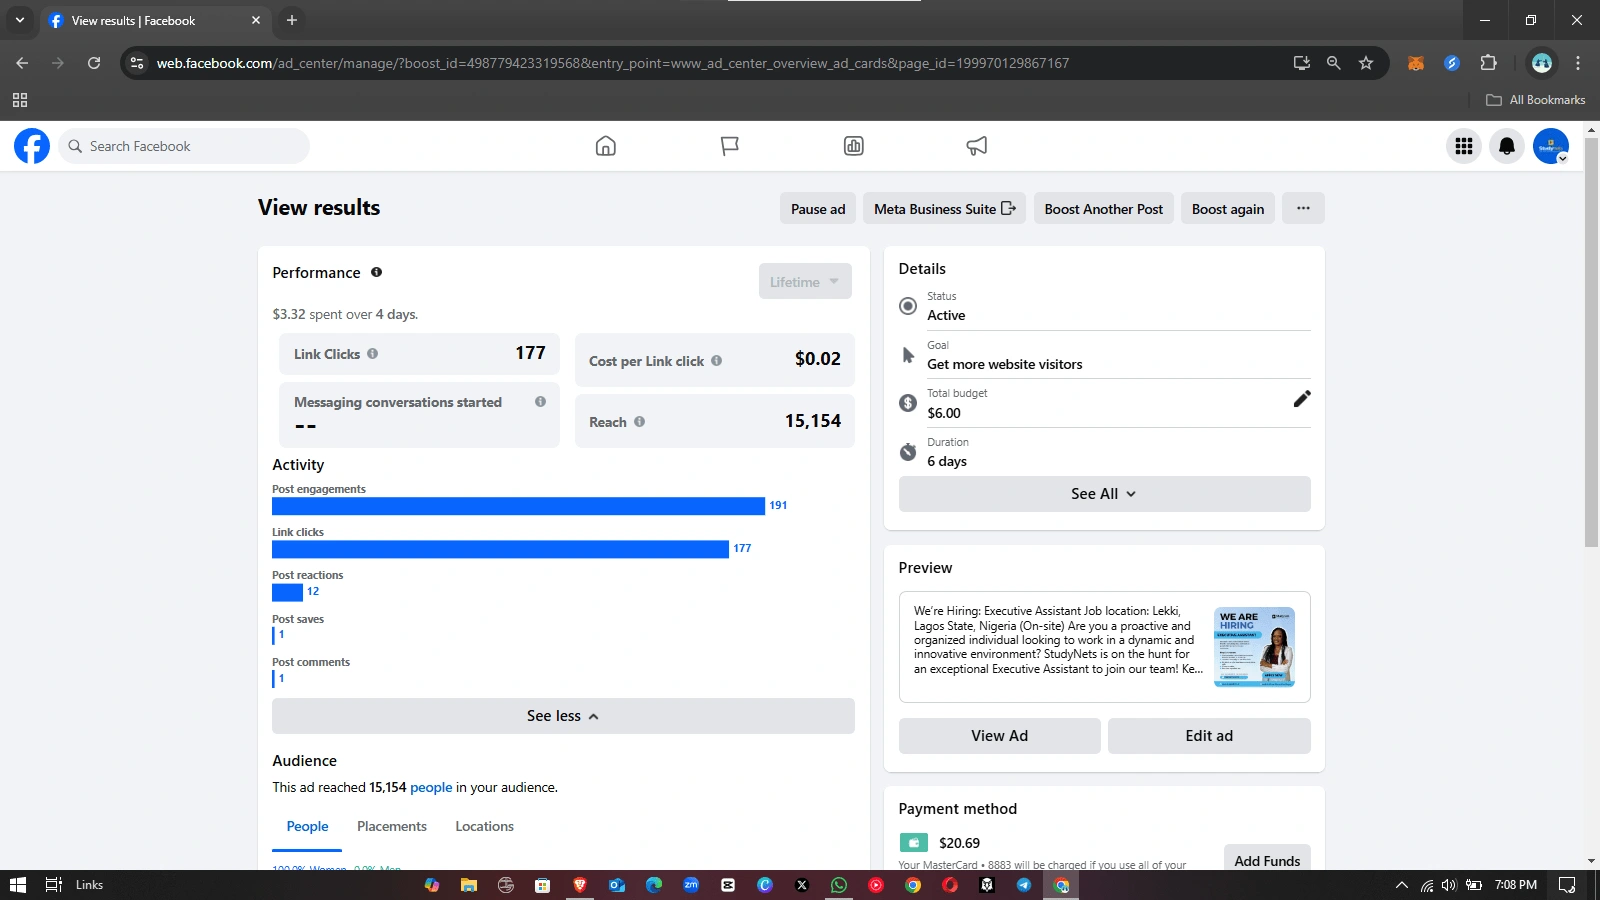The height and width of the screenshot is (900, 1600).
Task: Show hidden system tray icons
Action: [x=1401, y=885]
